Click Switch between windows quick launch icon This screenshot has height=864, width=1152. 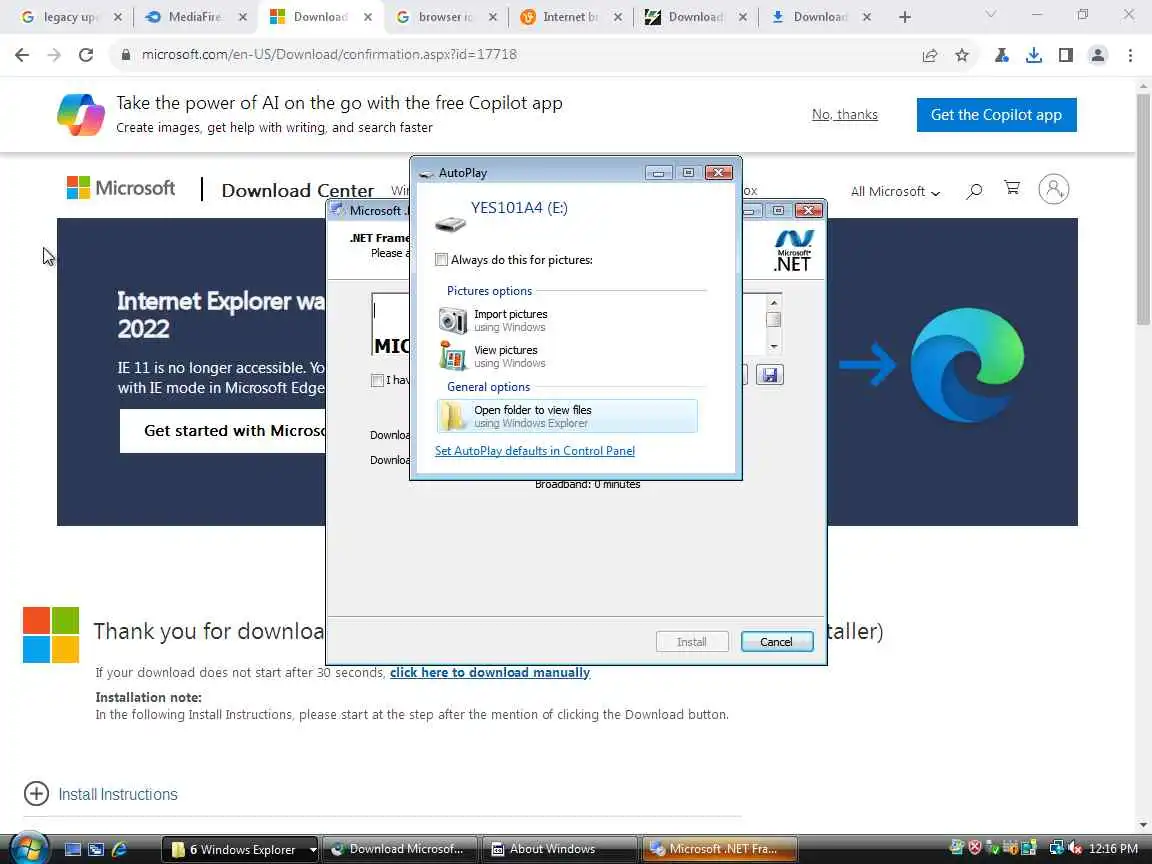click(x=96, y=849)
